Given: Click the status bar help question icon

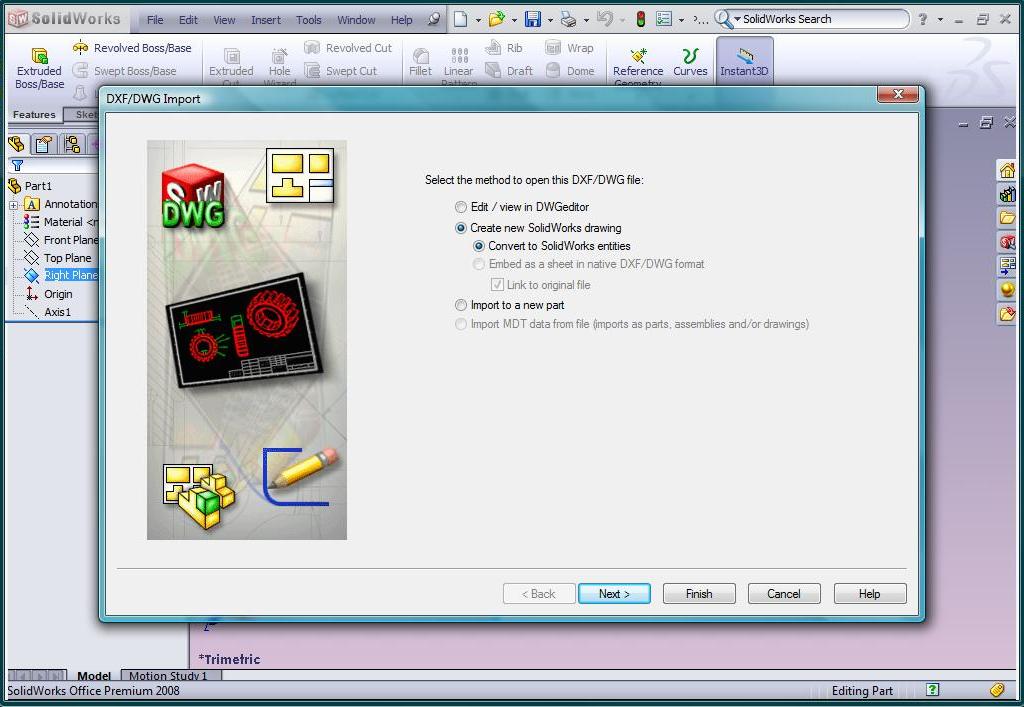Looking at the screenshot, I should pos(933,689).
